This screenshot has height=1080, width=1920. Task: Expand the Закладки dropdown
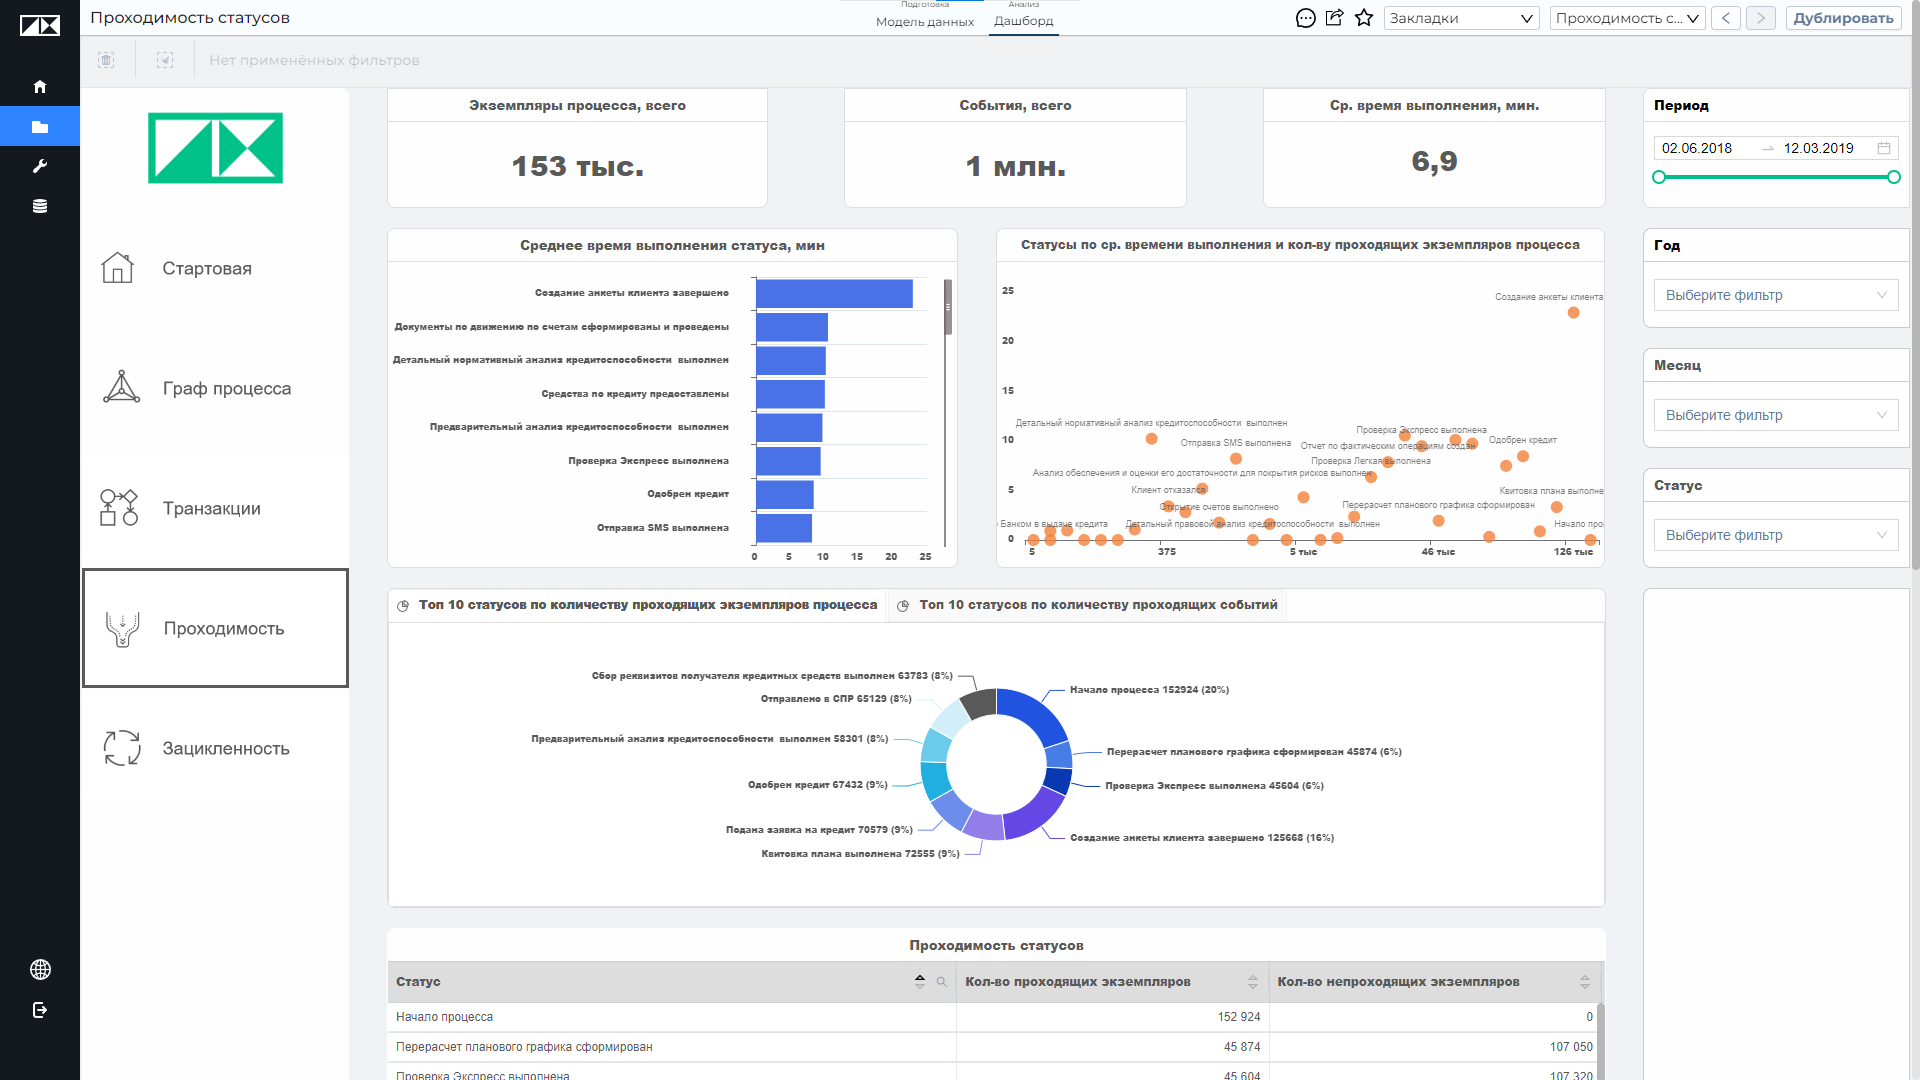(1461, 18)
